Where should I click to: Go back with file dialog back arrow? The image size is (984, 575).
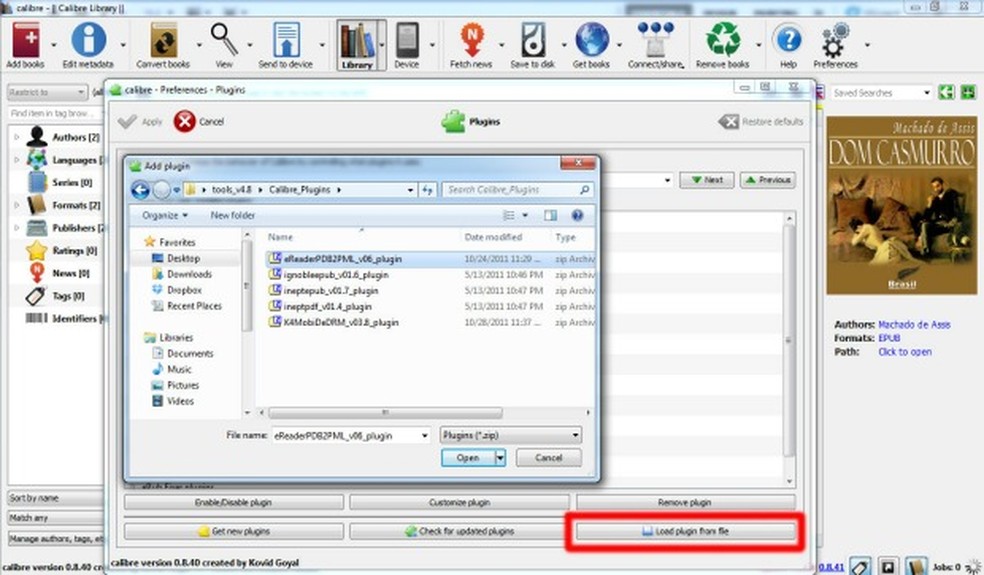(141, 190)
